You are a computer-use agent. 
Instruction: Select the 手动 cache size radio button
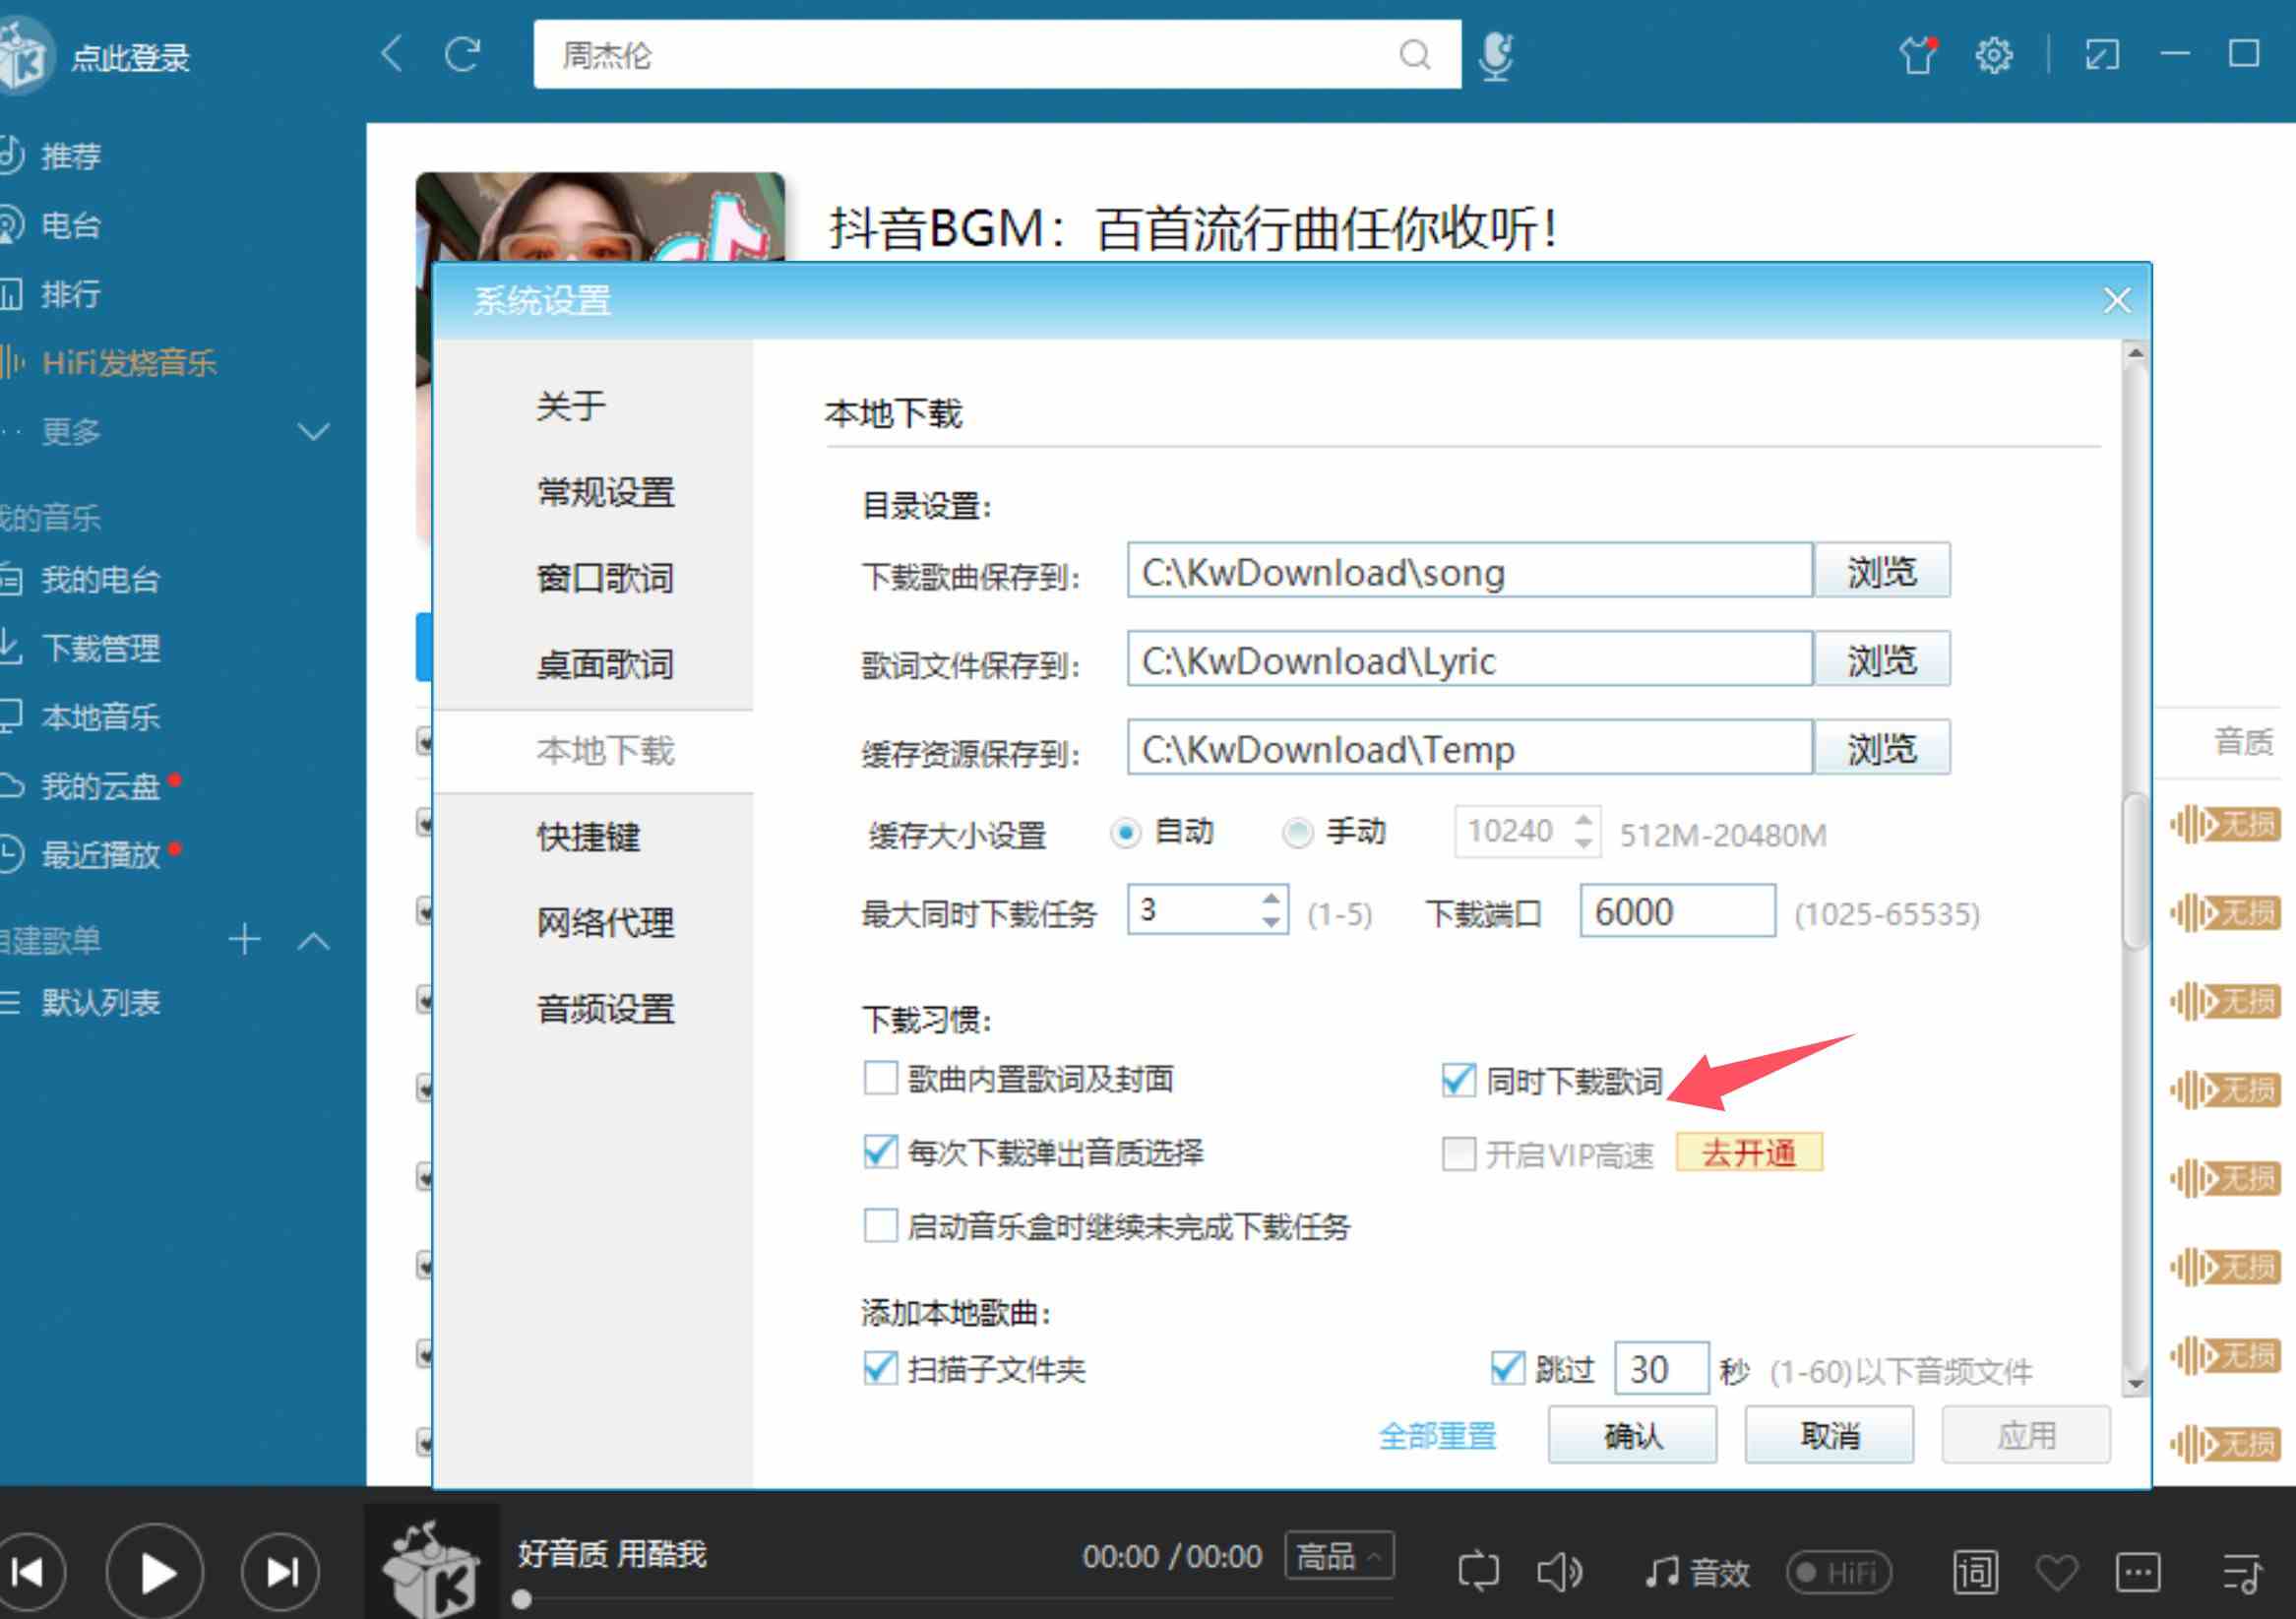[x=1297, y=832]
